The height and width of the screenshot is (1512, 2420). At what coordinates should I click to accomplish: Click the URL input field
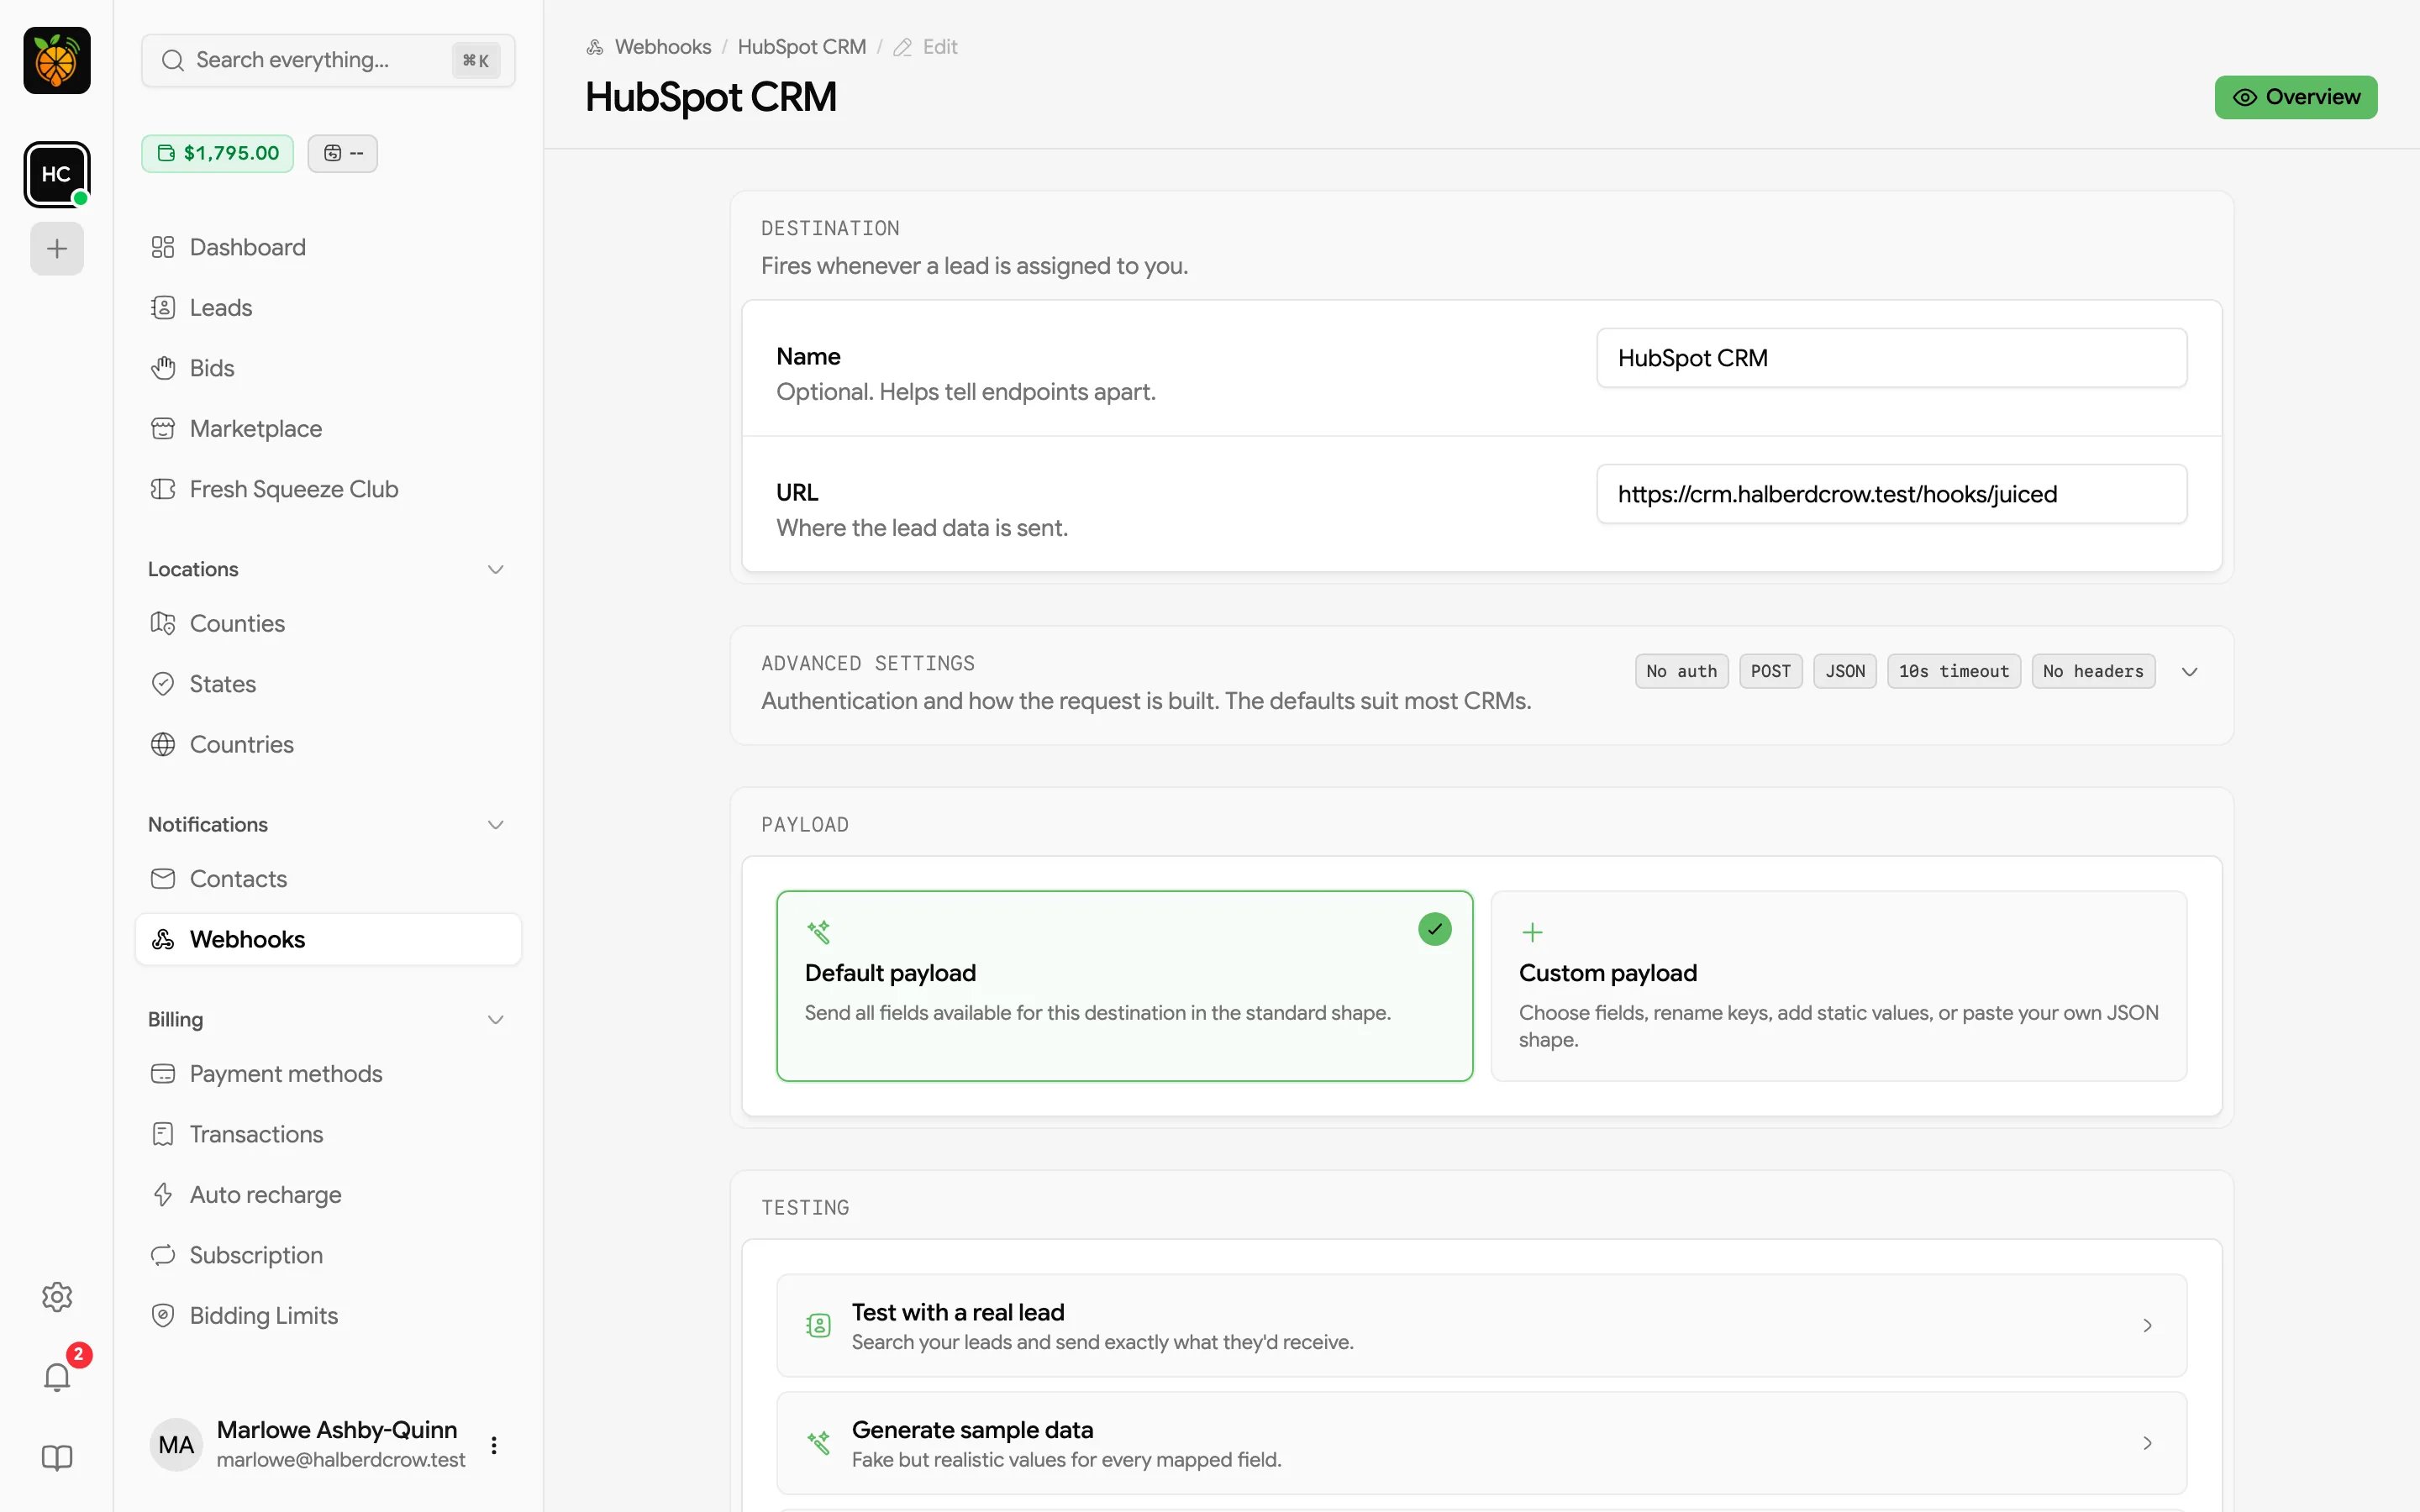click(x=1891, y=494)
